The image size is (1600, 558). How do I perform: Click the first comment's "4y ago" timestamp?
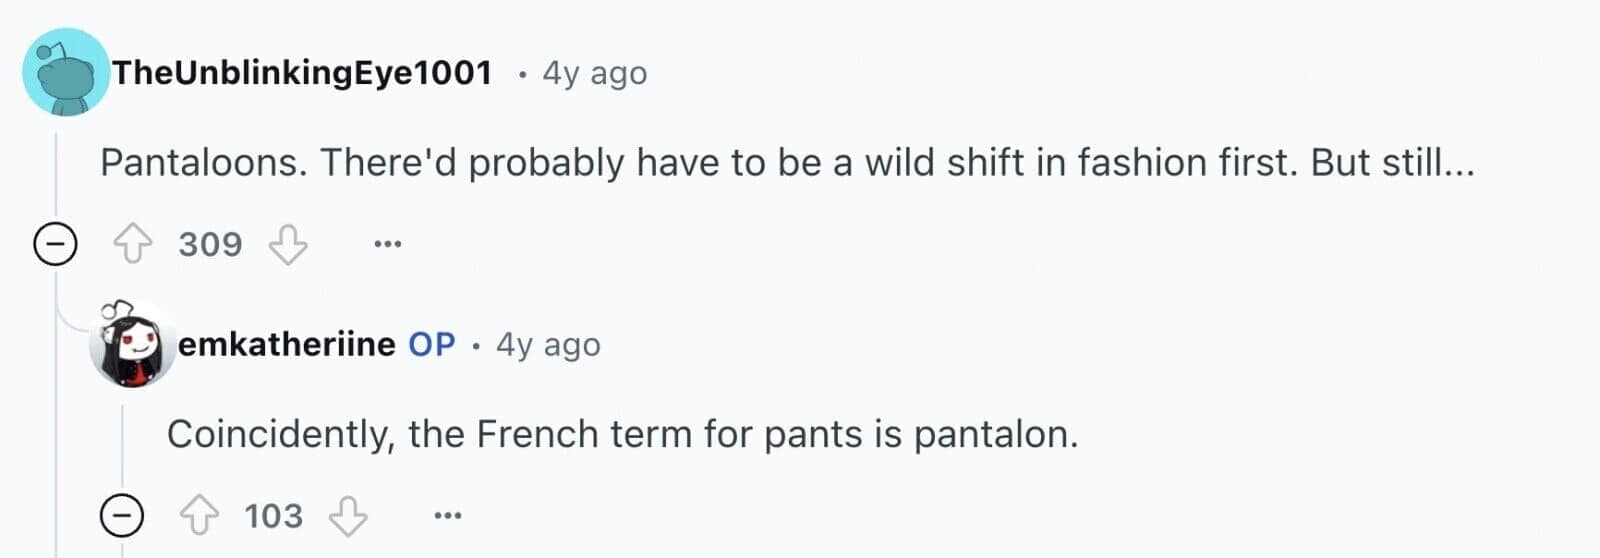594,73
